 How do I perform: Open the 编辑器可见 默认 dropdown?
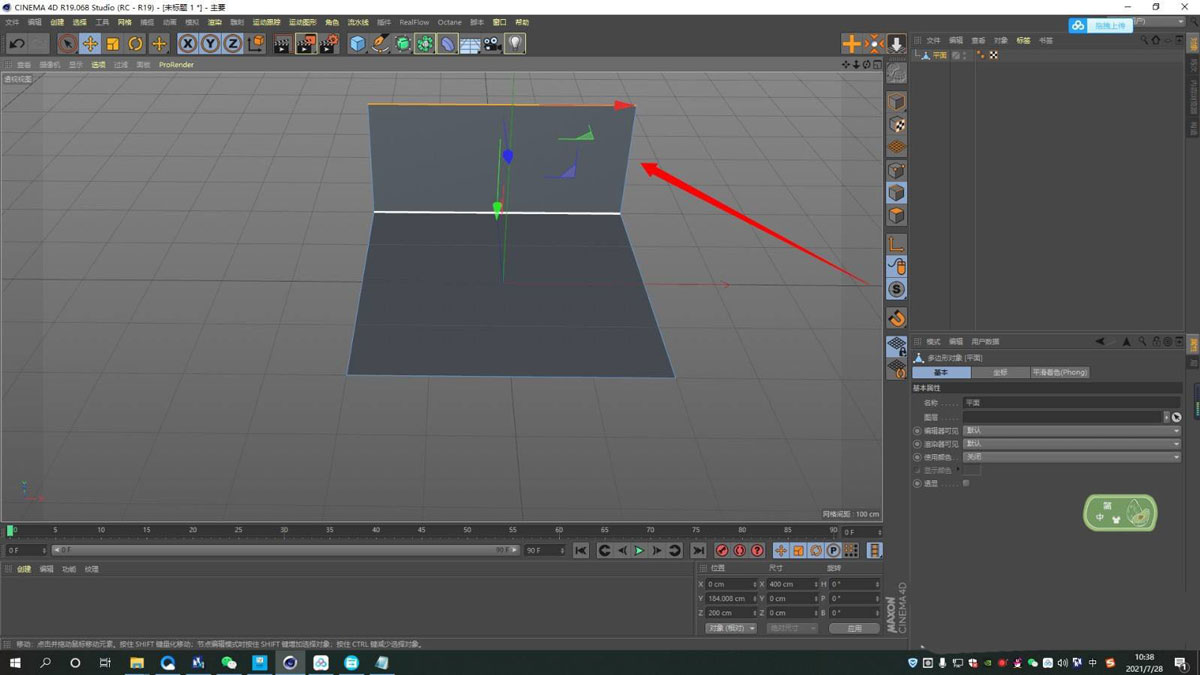coord(1069,429)
